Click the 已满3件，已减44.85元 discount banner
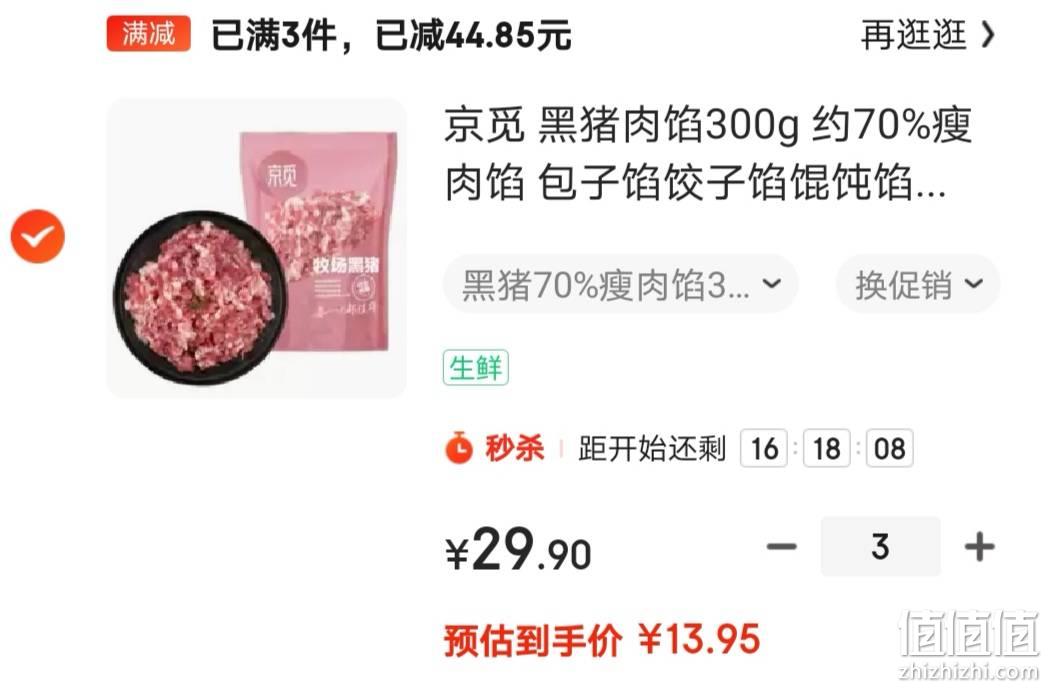 (x=391, y=35)
